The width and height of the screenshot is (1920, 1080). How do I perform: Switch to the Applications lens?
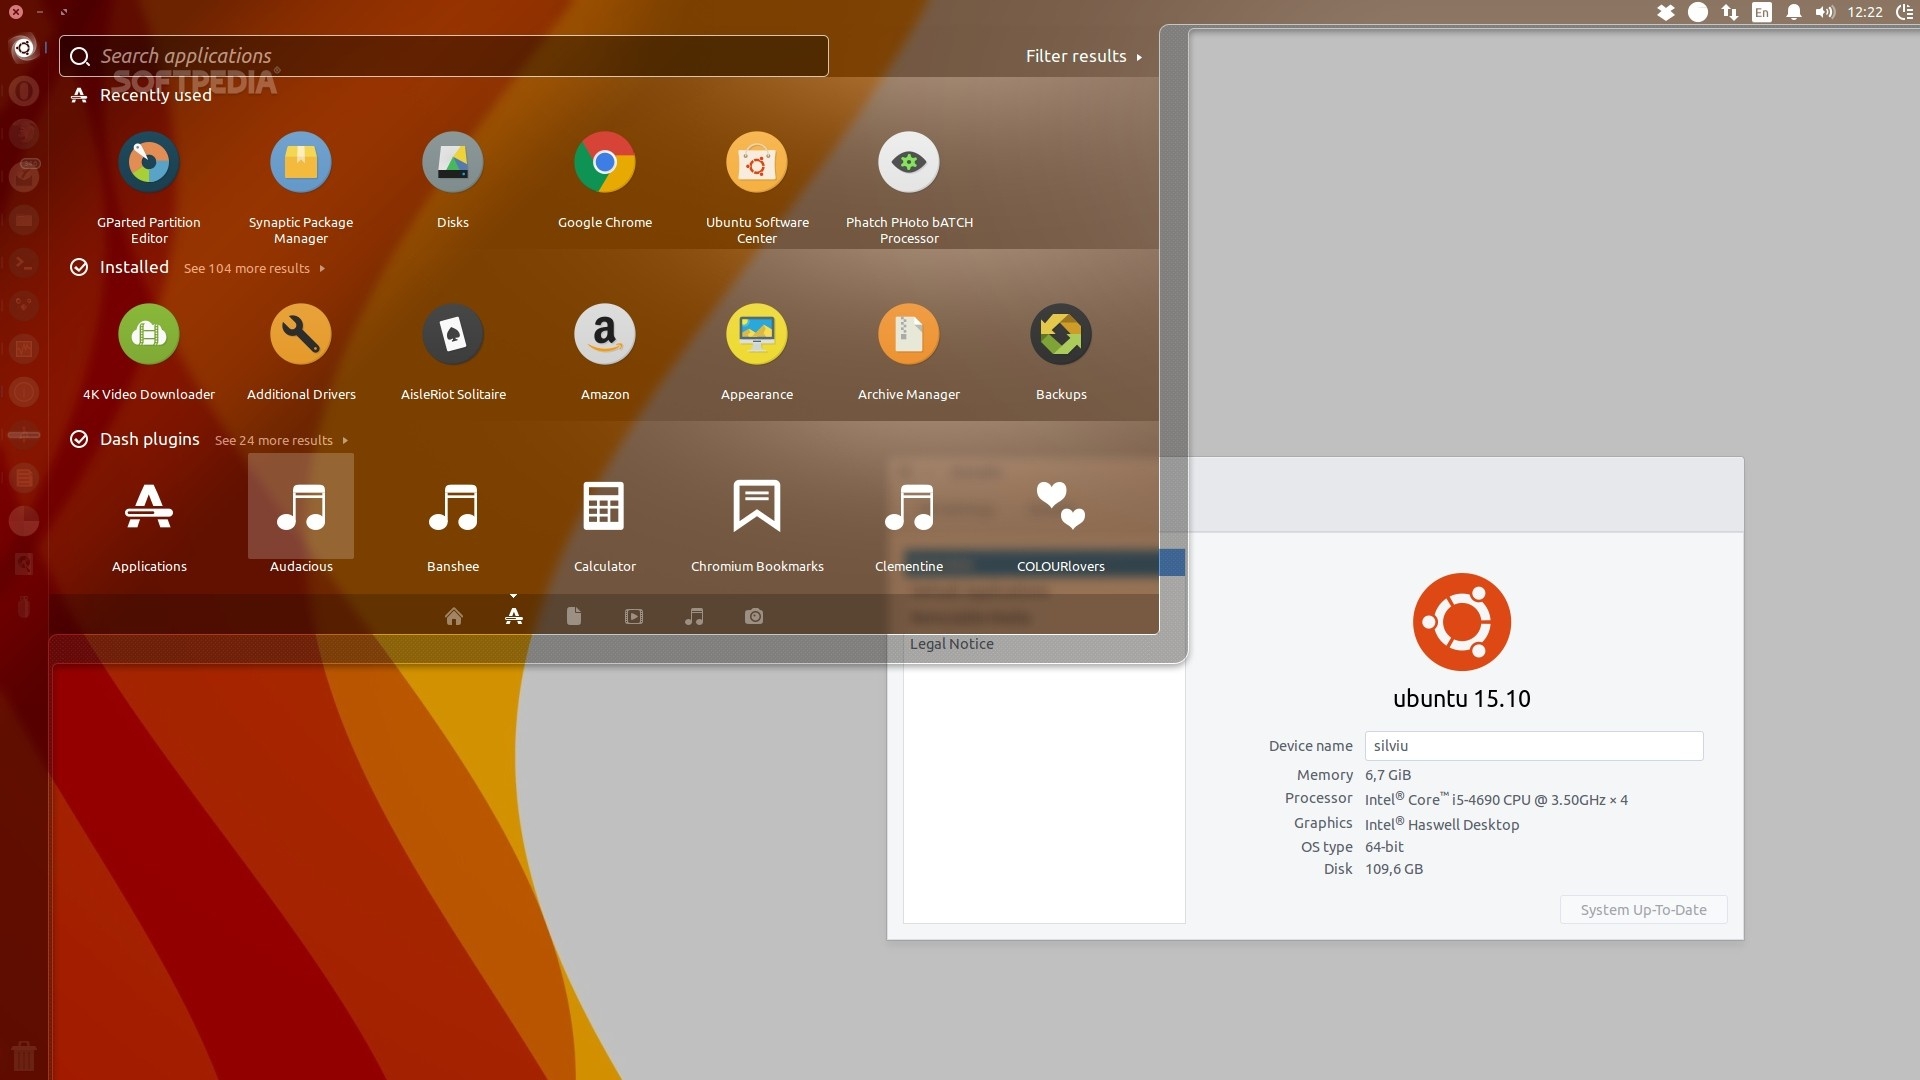[514, 616]
